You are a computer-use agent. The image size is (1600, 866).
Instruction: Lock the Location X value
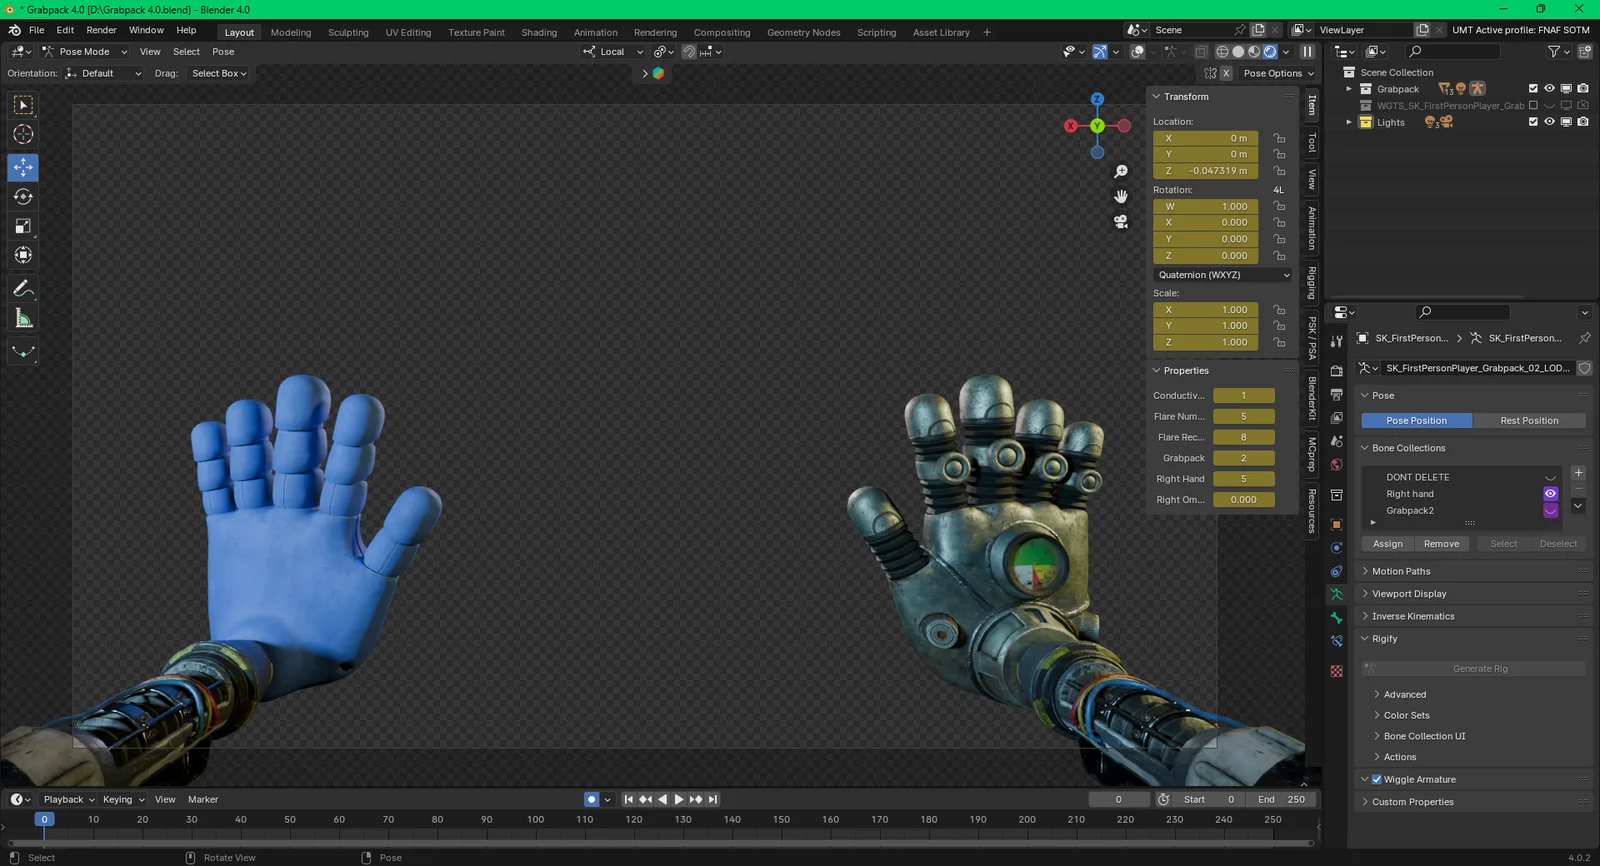click(1279, 138)
